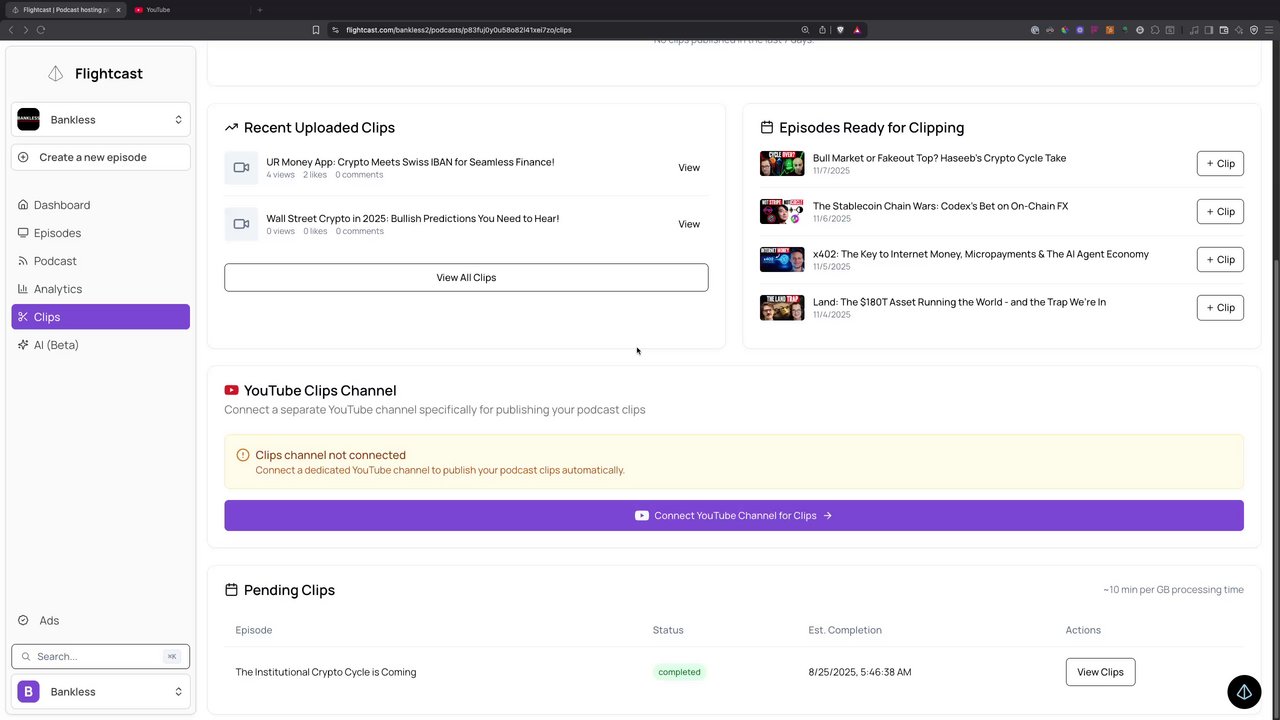Viewport: 1280px width, 720px height.
Task: View the UR Money App clip
Action: click(689, 168)
